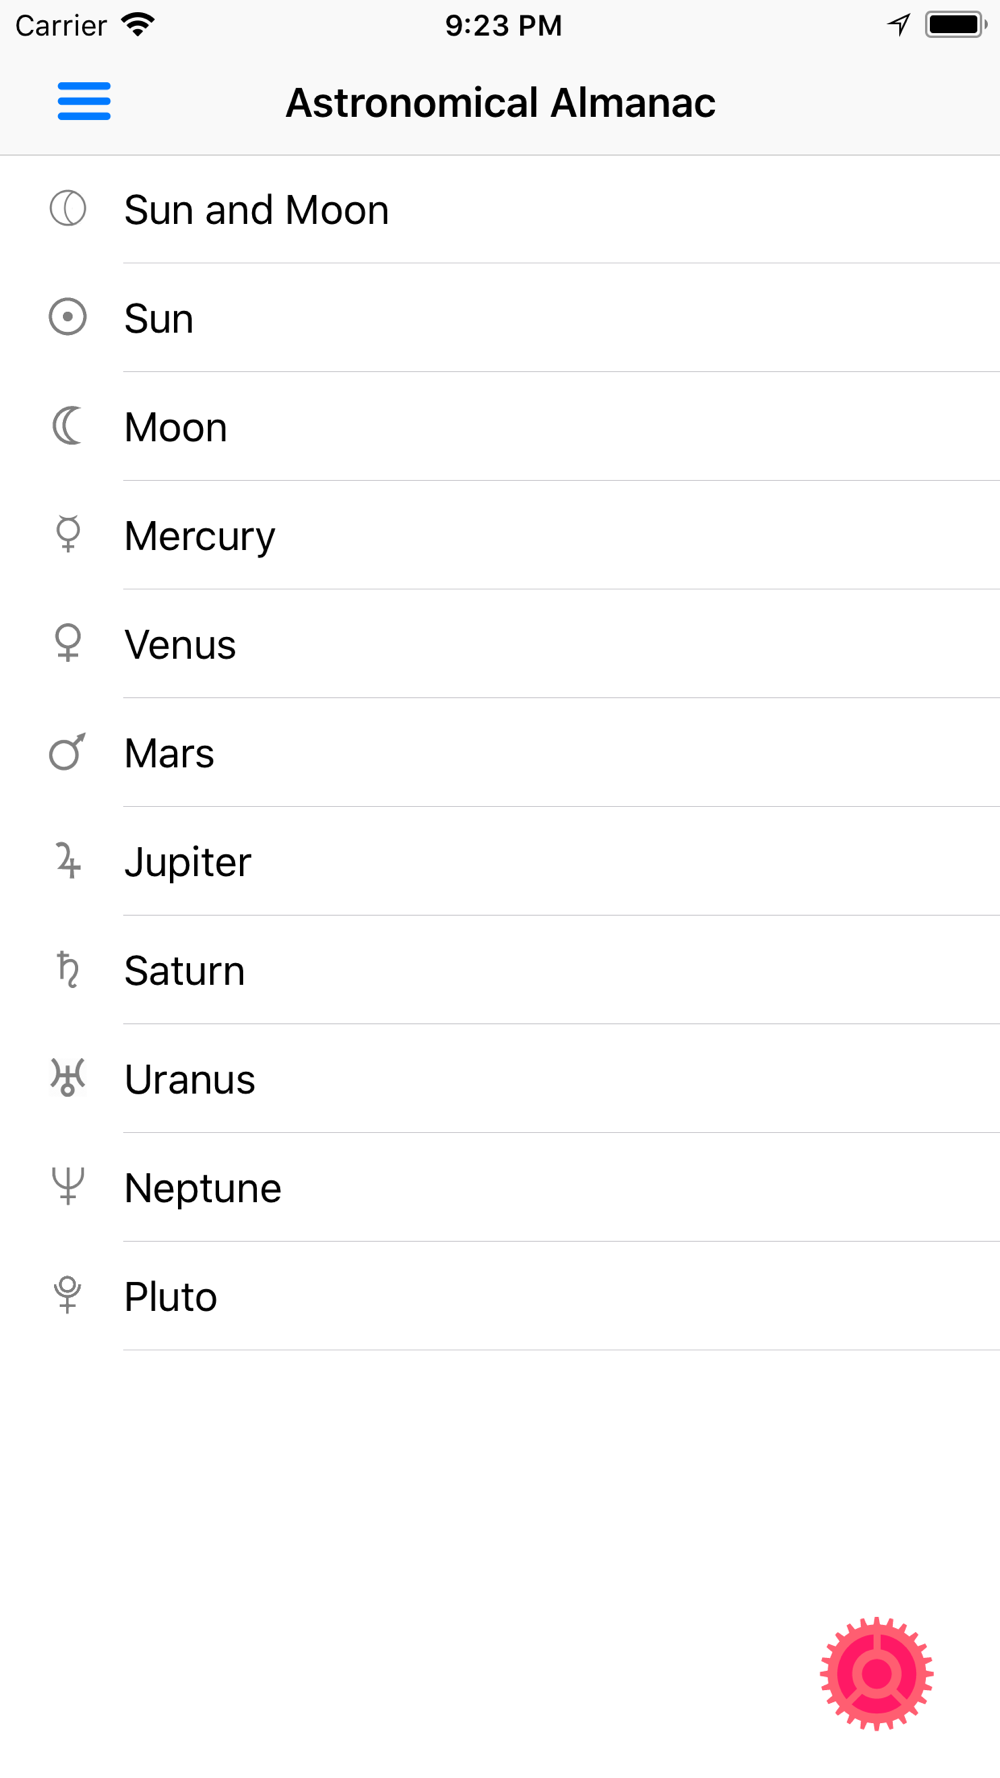Open the Moon almanac page

coord(500,427)
